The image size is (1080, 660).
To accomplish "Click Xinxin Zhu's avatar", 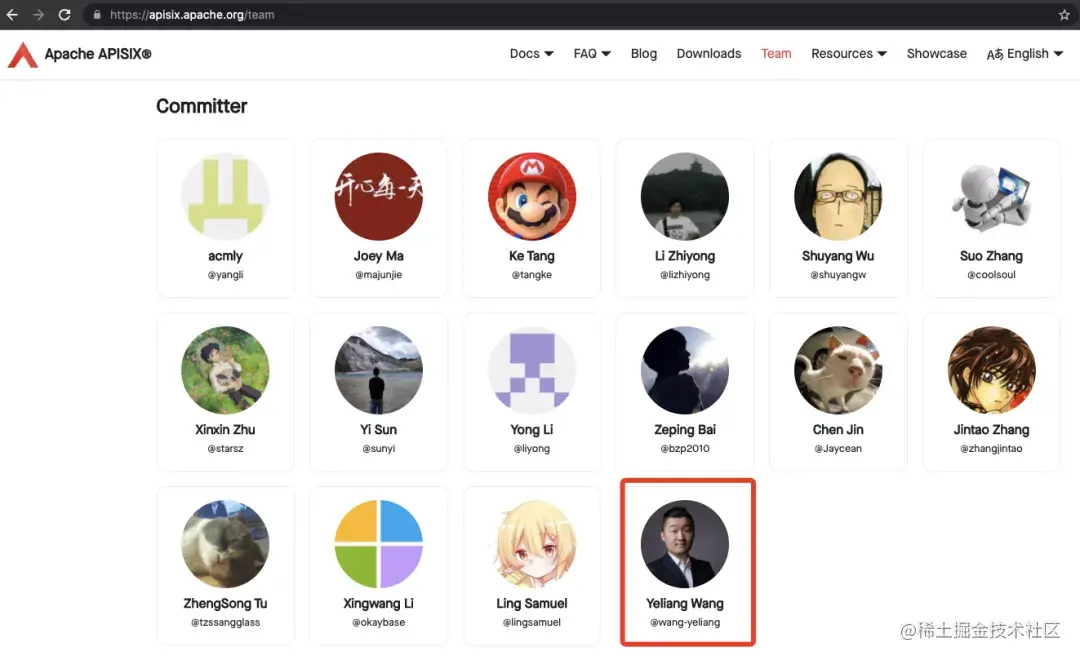I will (x=225, y=370).
